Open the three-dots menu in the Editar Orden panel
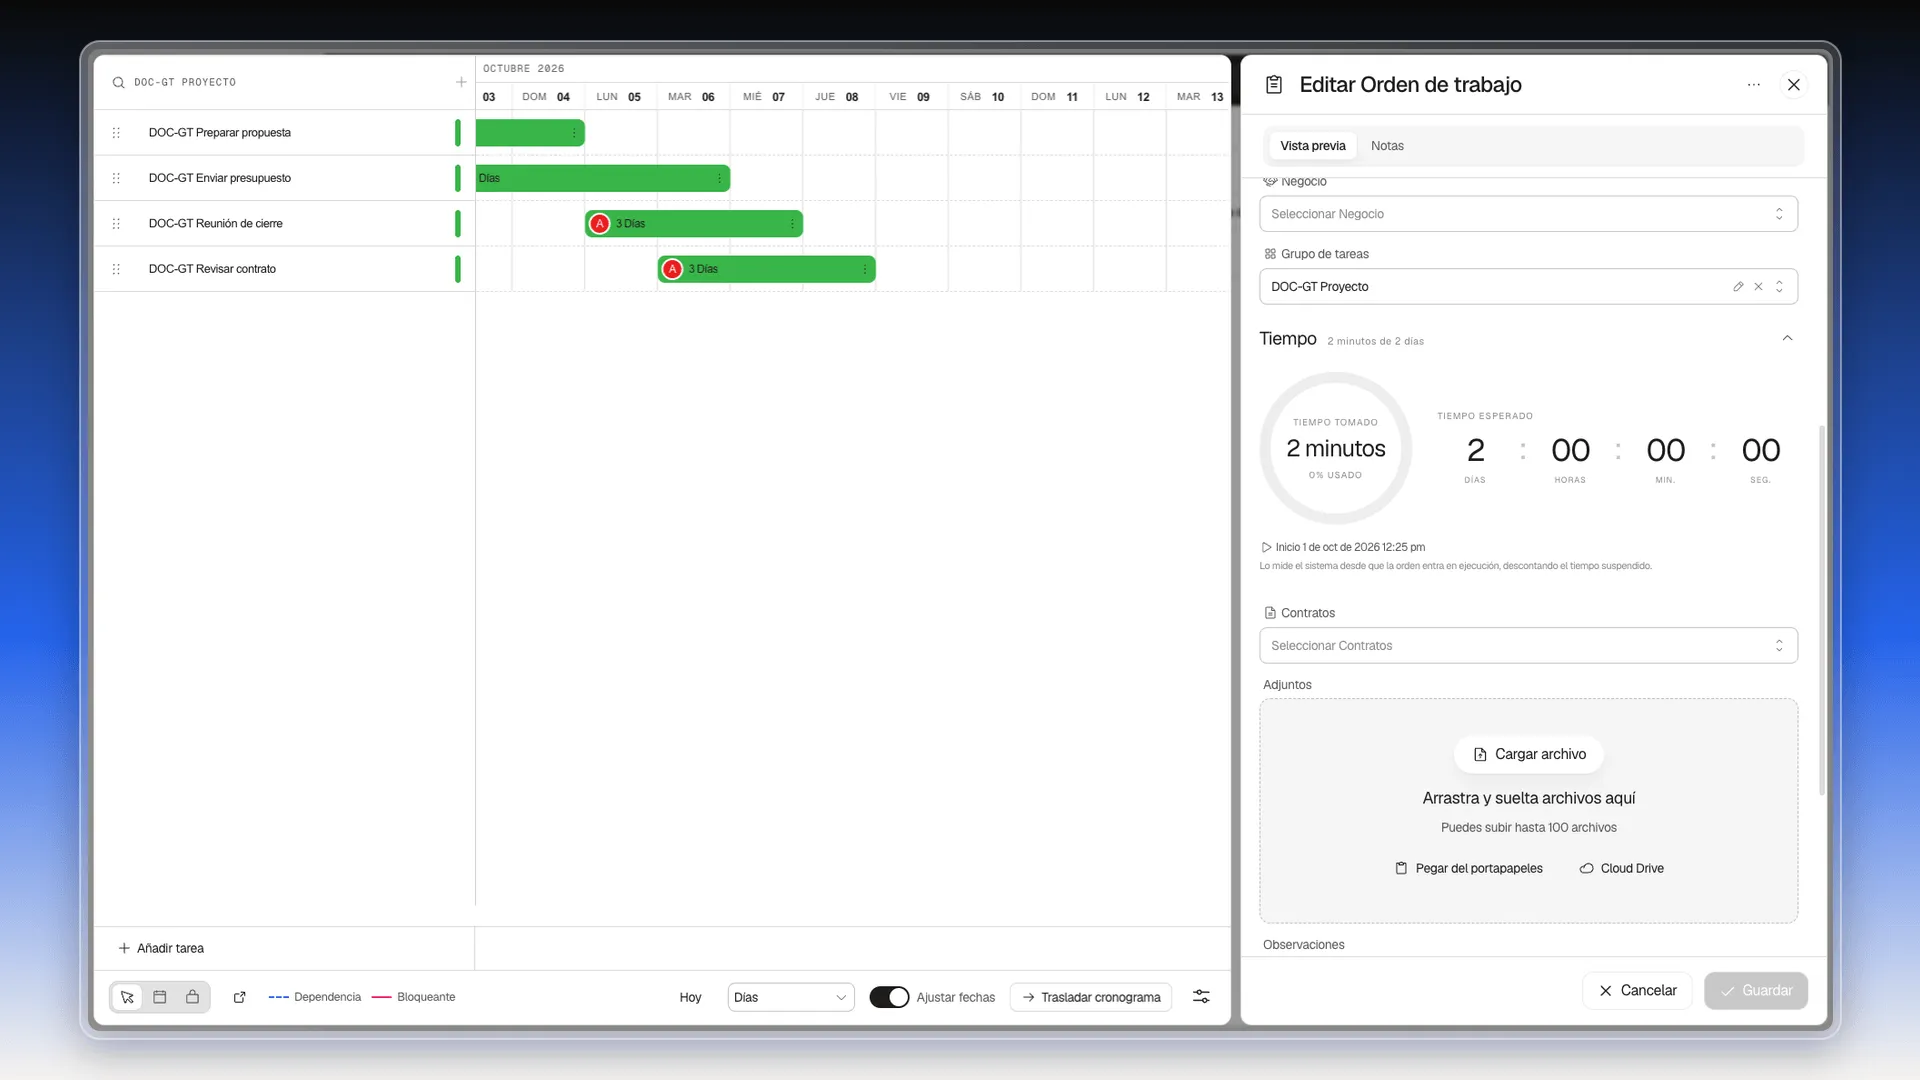 (1754, 85)
